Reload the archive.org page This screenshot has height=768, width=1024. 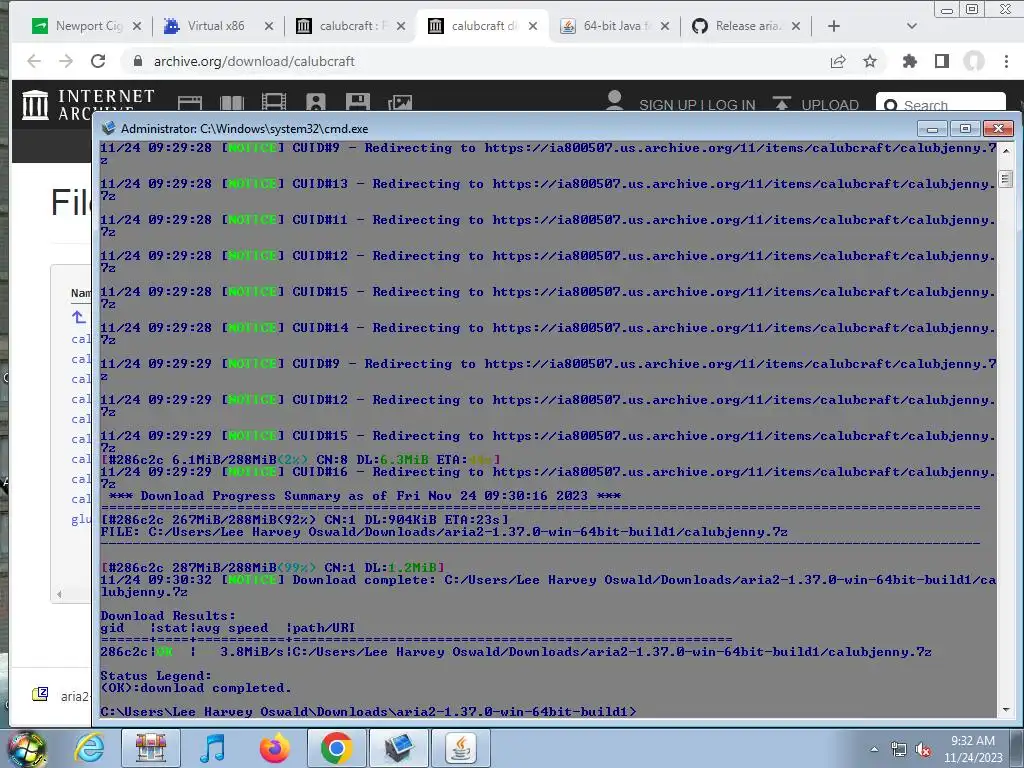98,61
